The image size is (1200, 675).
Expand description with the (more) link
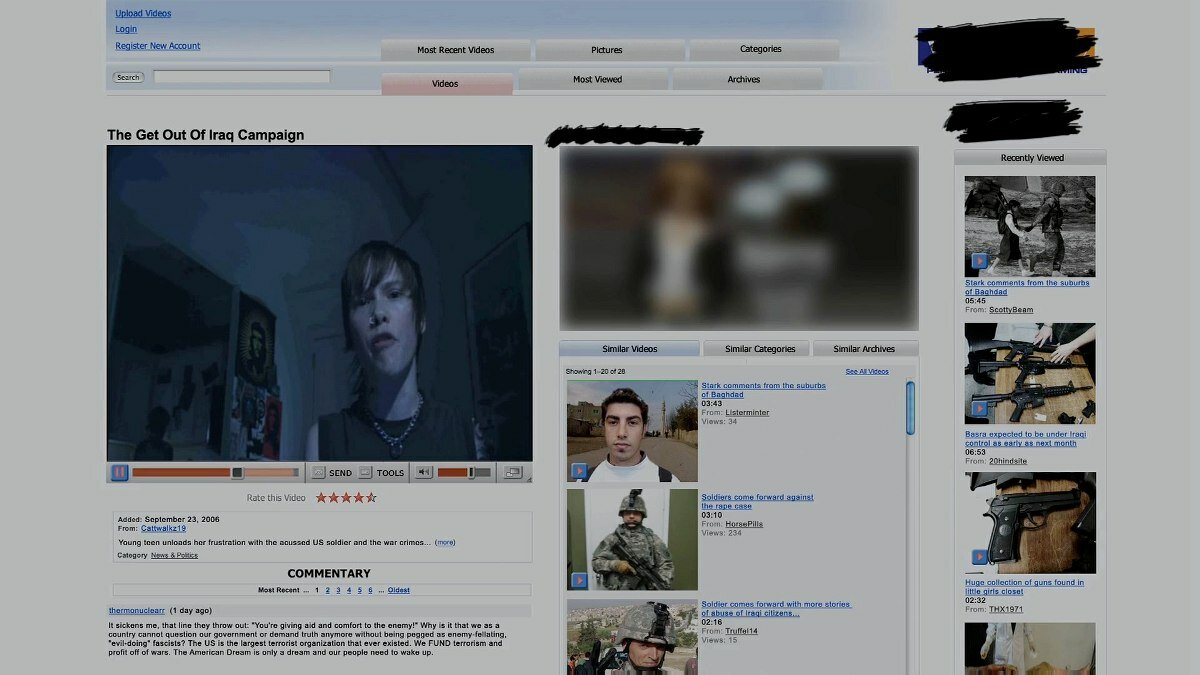pos(445,542)
